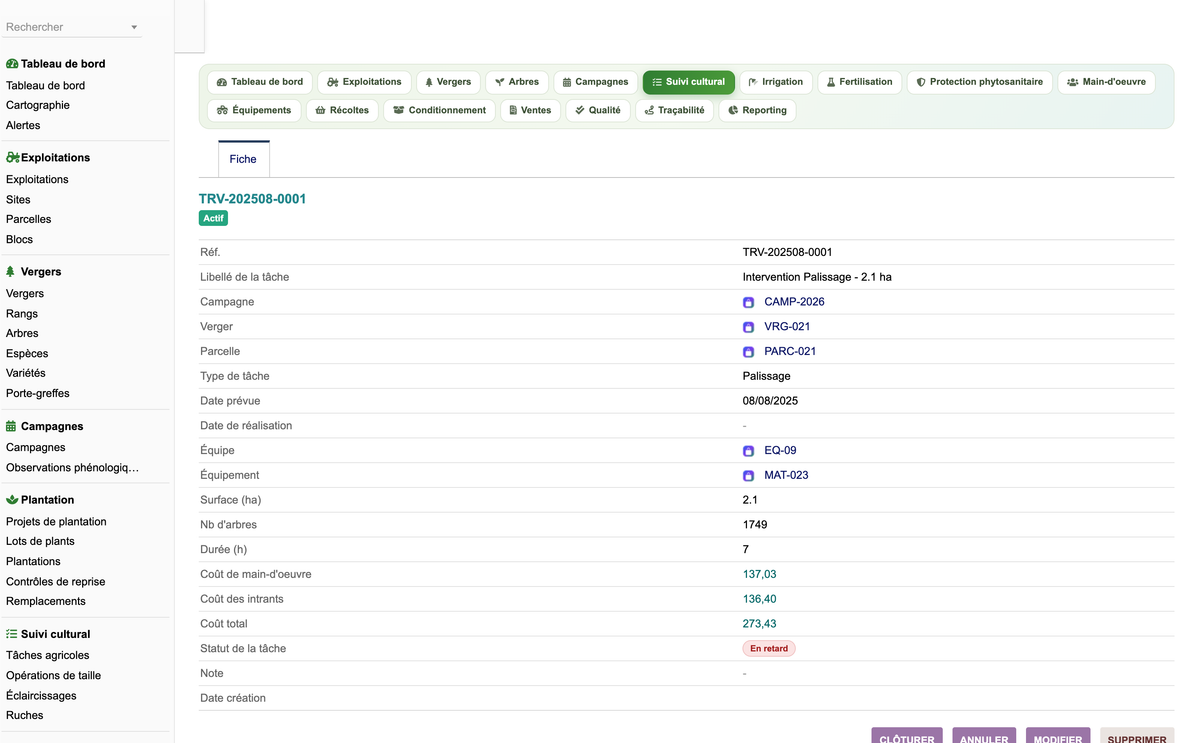
Task: Click the Tableau de bord sidebar header
Action: 56,64
